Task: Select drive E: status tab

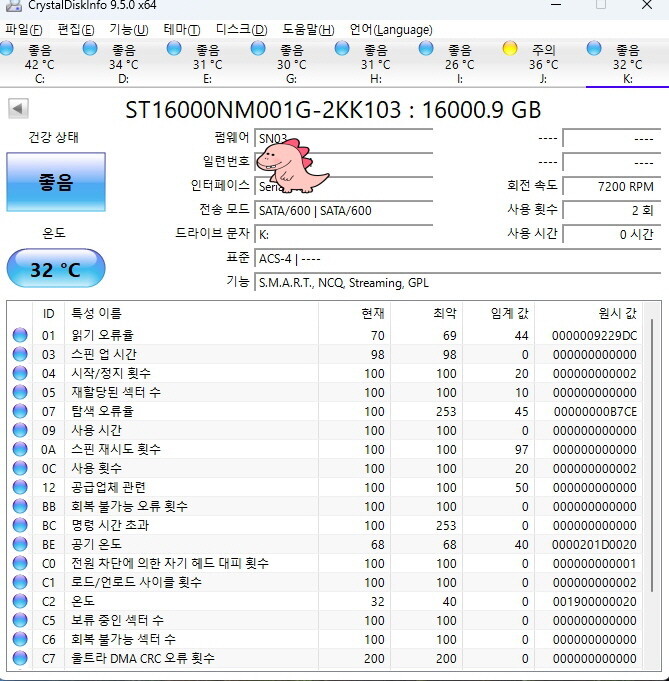Action: [x=200, y=63]
